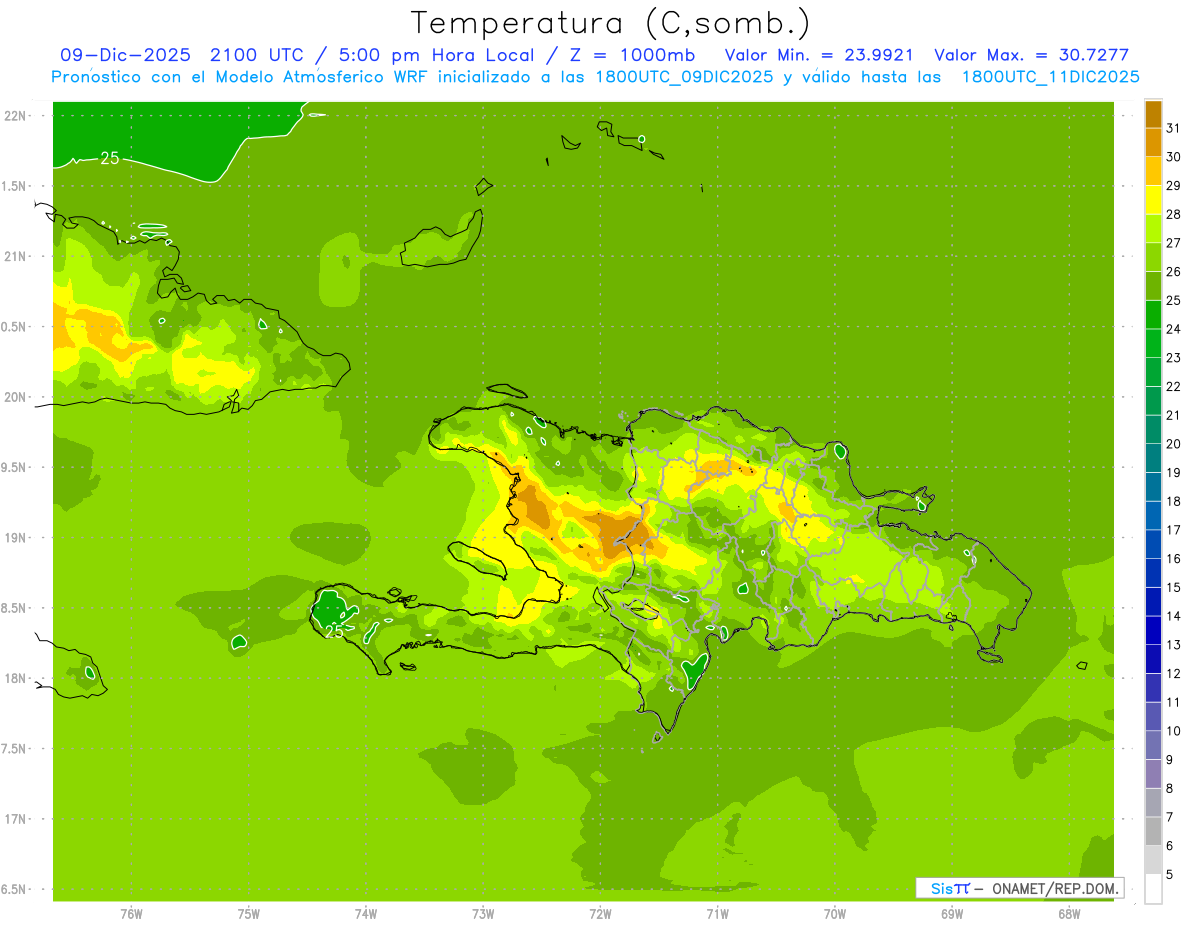1200x927 pixels.
Task: Click colorbar swatch between 29 and 30
Action: 1153,171
